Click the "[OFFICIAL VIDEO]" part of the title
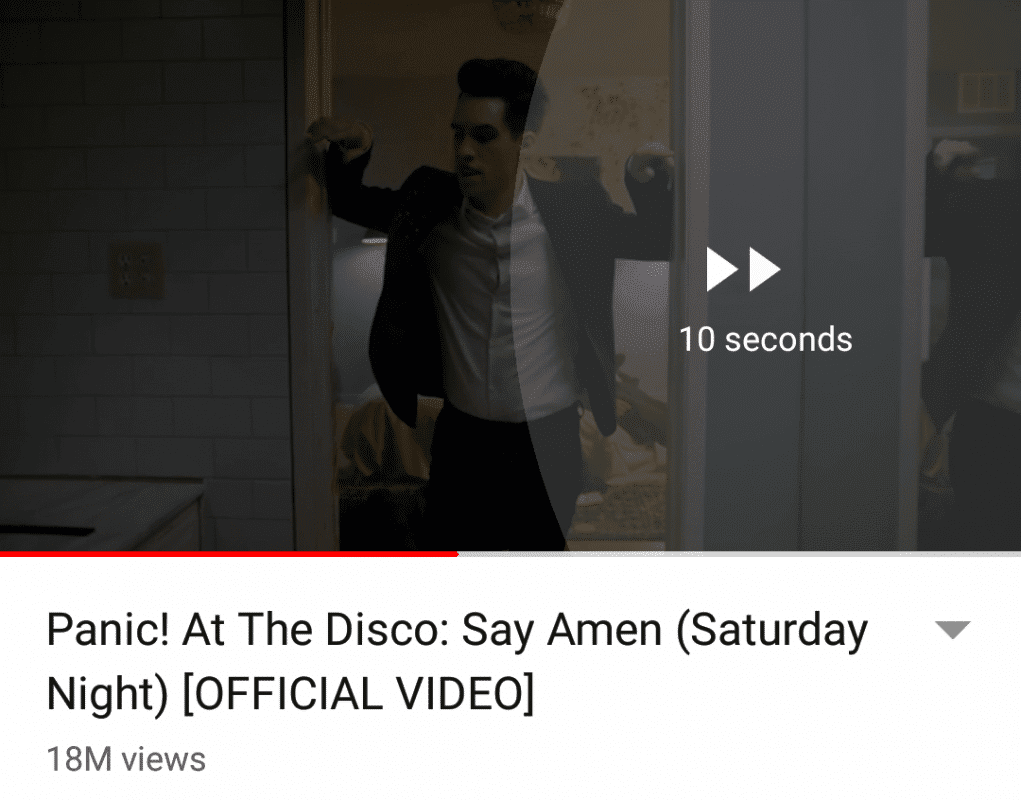This screenshot has height=800, width=1021. pyautogui.click(x=358, y=693)
